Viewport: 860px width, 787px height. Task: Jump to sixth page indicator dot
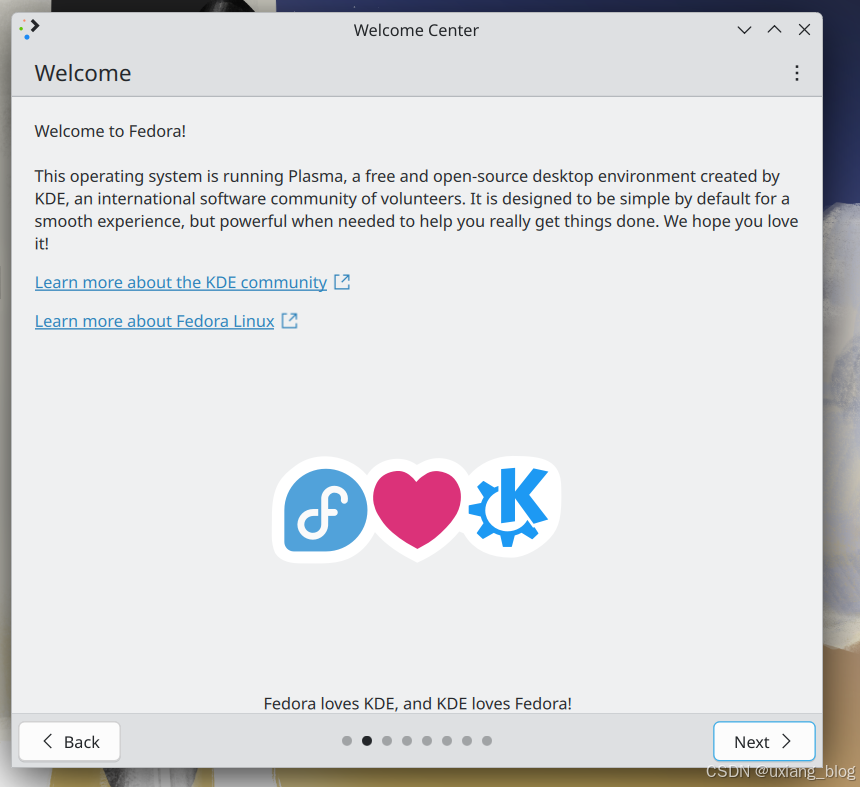tap(447, 741)
